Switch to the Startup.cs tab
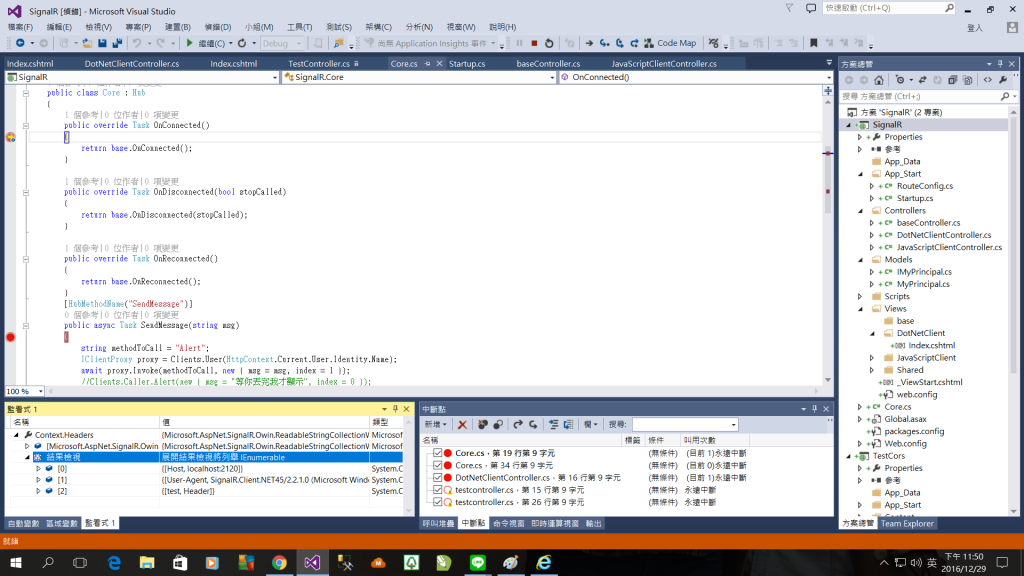Viewport: 1024px width, 576px height. [467, 63]
